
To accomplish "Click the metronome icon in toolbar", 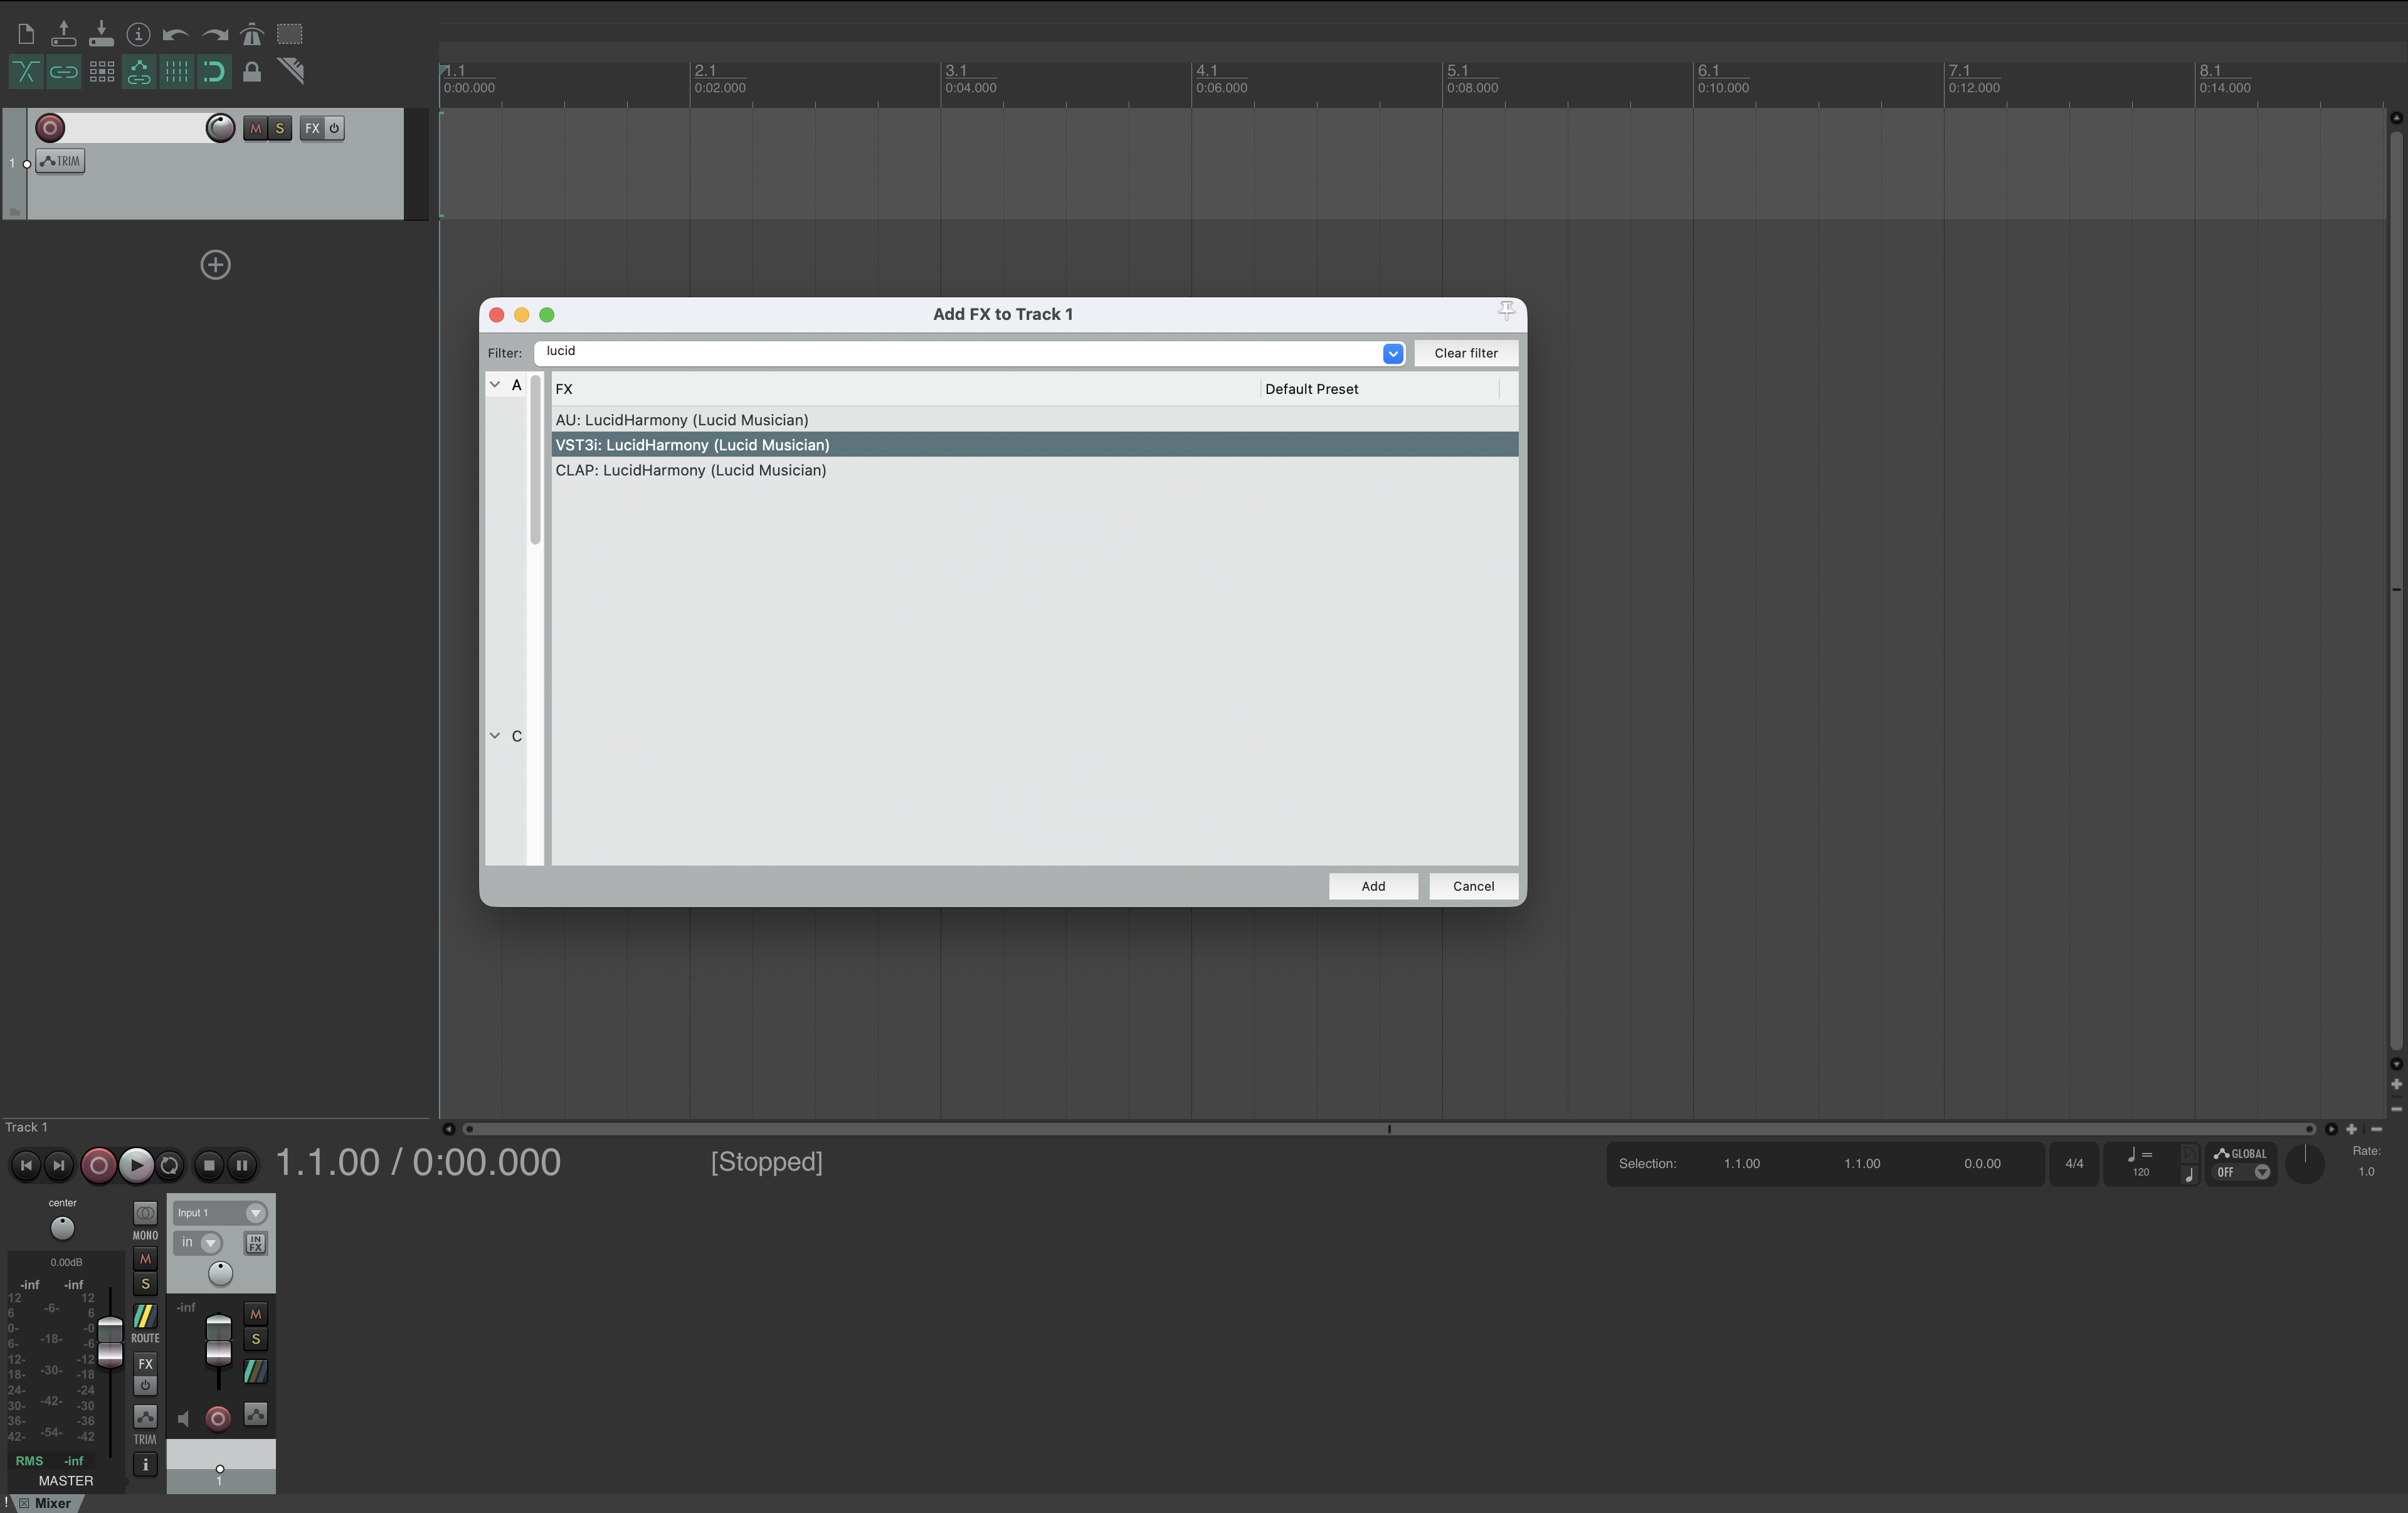I will click(x=251, y=35).
